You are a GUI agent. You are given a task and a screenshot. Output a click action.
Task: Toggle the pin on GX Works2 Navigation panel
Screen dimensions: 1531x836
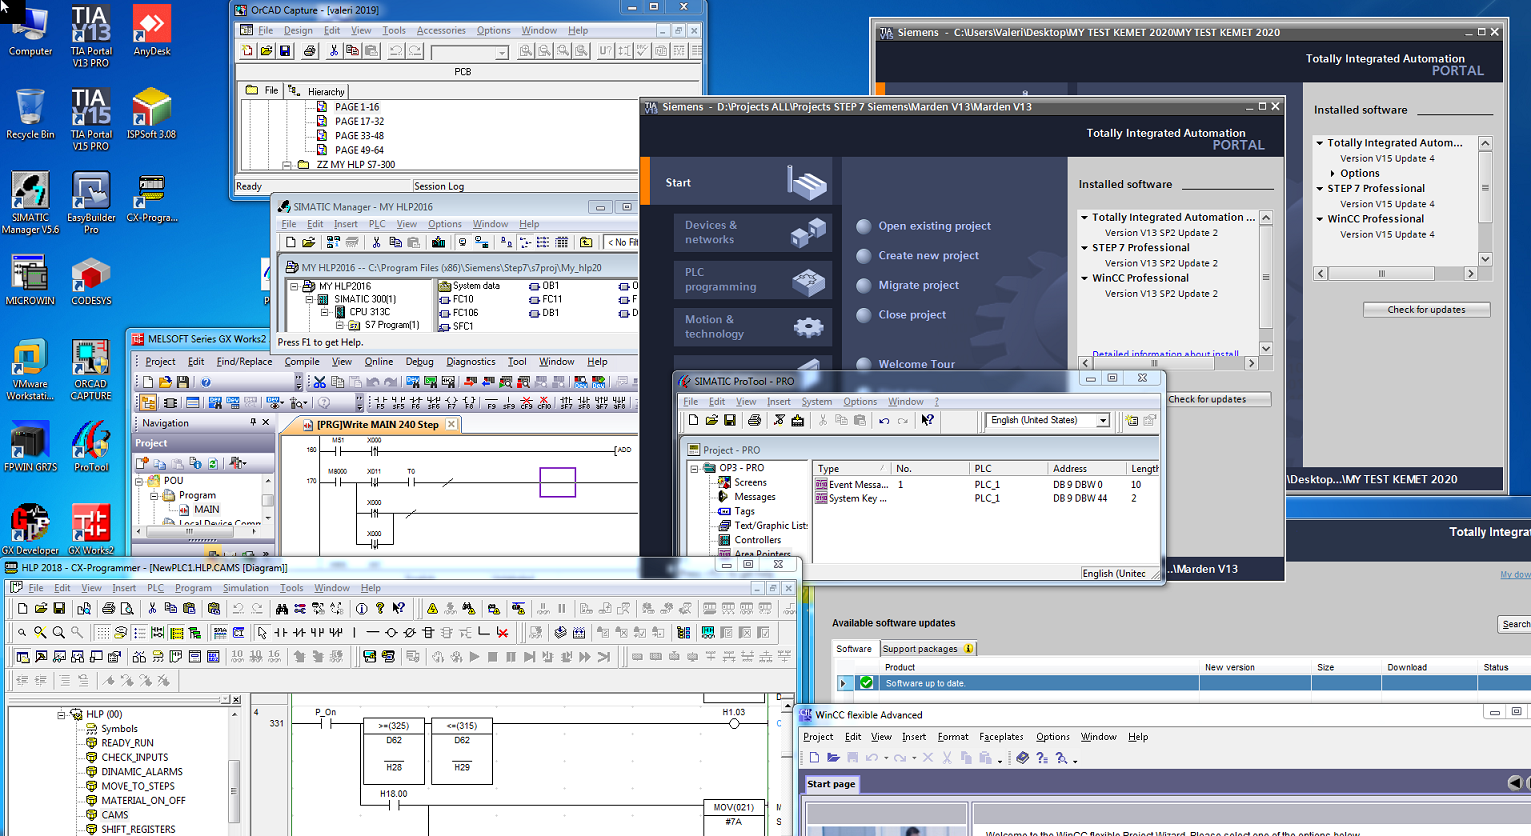(x=253, y=423)
